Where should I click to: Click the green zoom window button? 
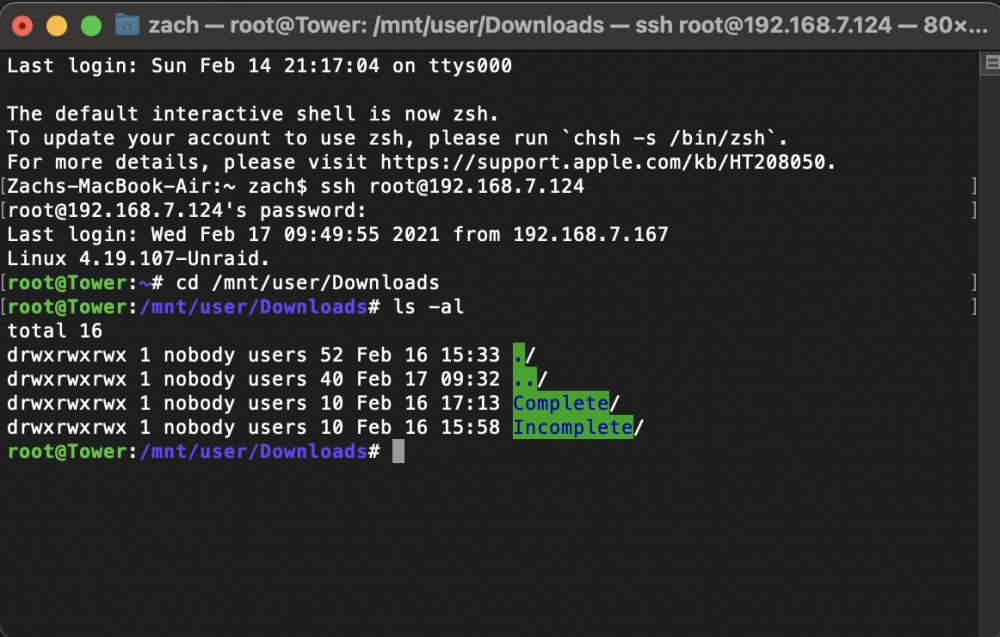coord(91,26)
